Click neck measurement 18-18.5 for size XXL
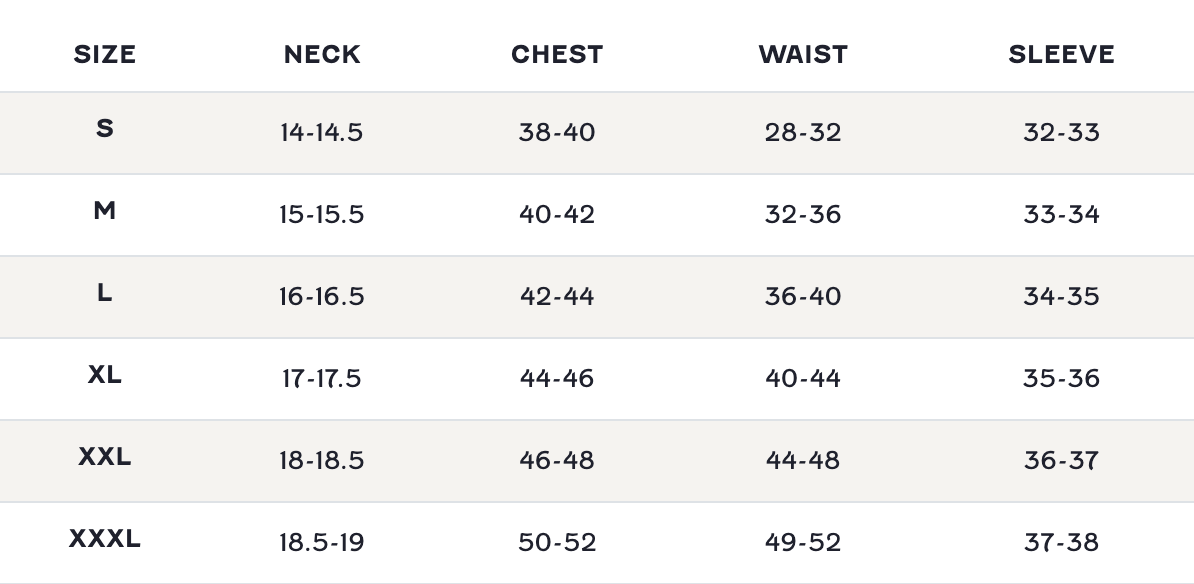 click(x=322, y=461)
